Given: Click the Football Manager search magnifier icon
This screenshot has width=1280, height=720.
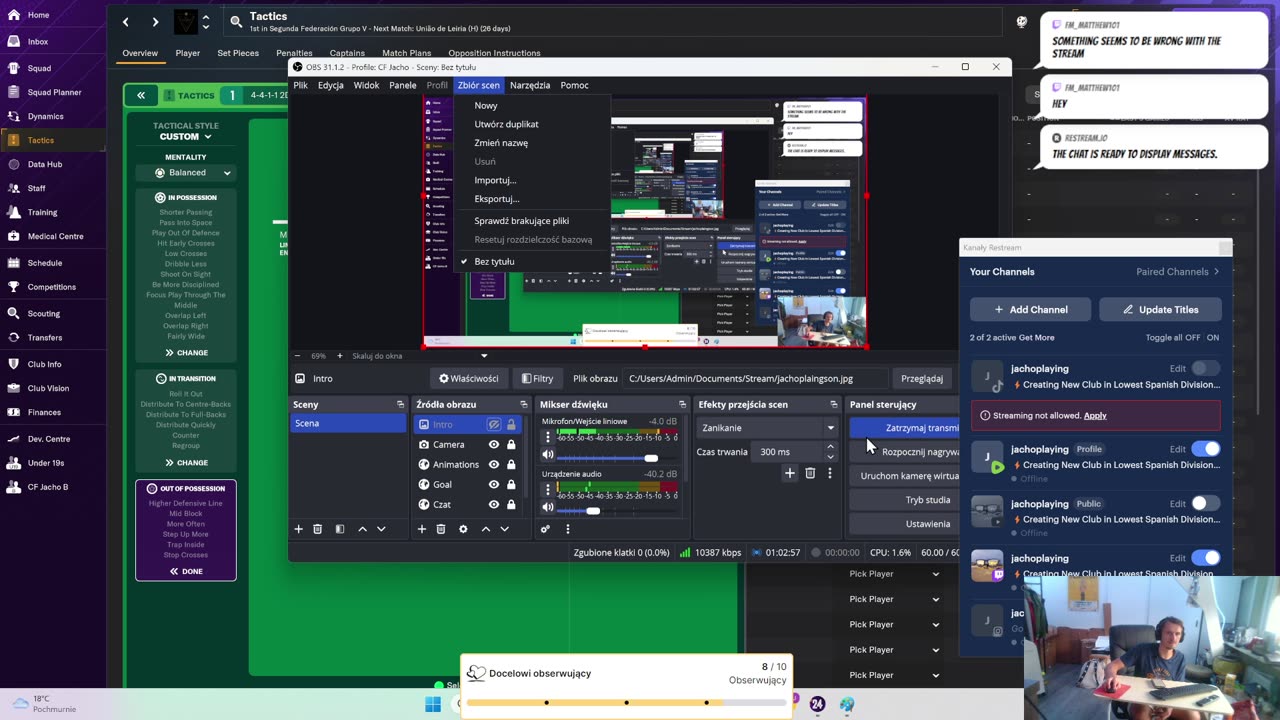Looking at the screenshot, I should (236, 21).
